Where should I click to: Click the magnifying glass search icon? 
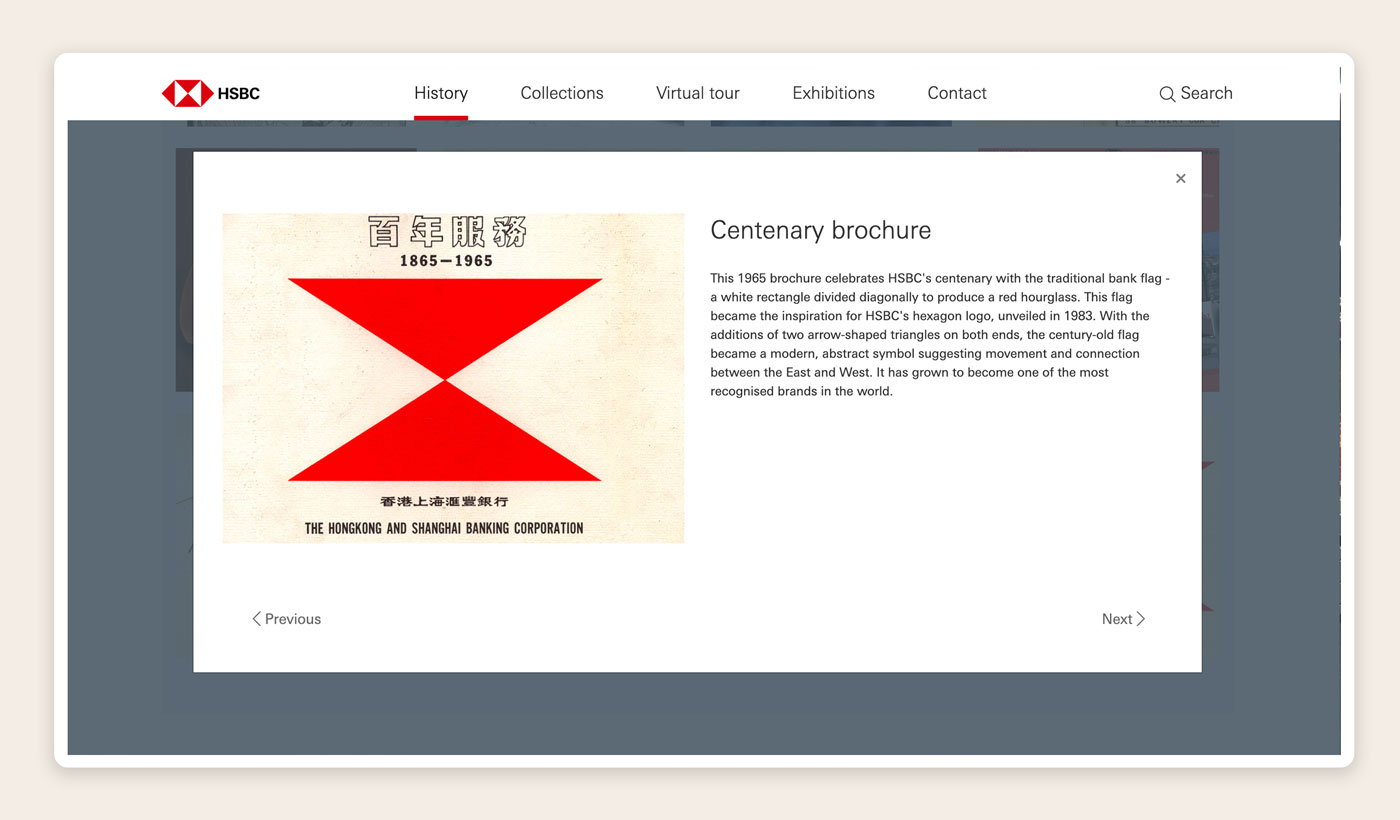(1167, 94)
